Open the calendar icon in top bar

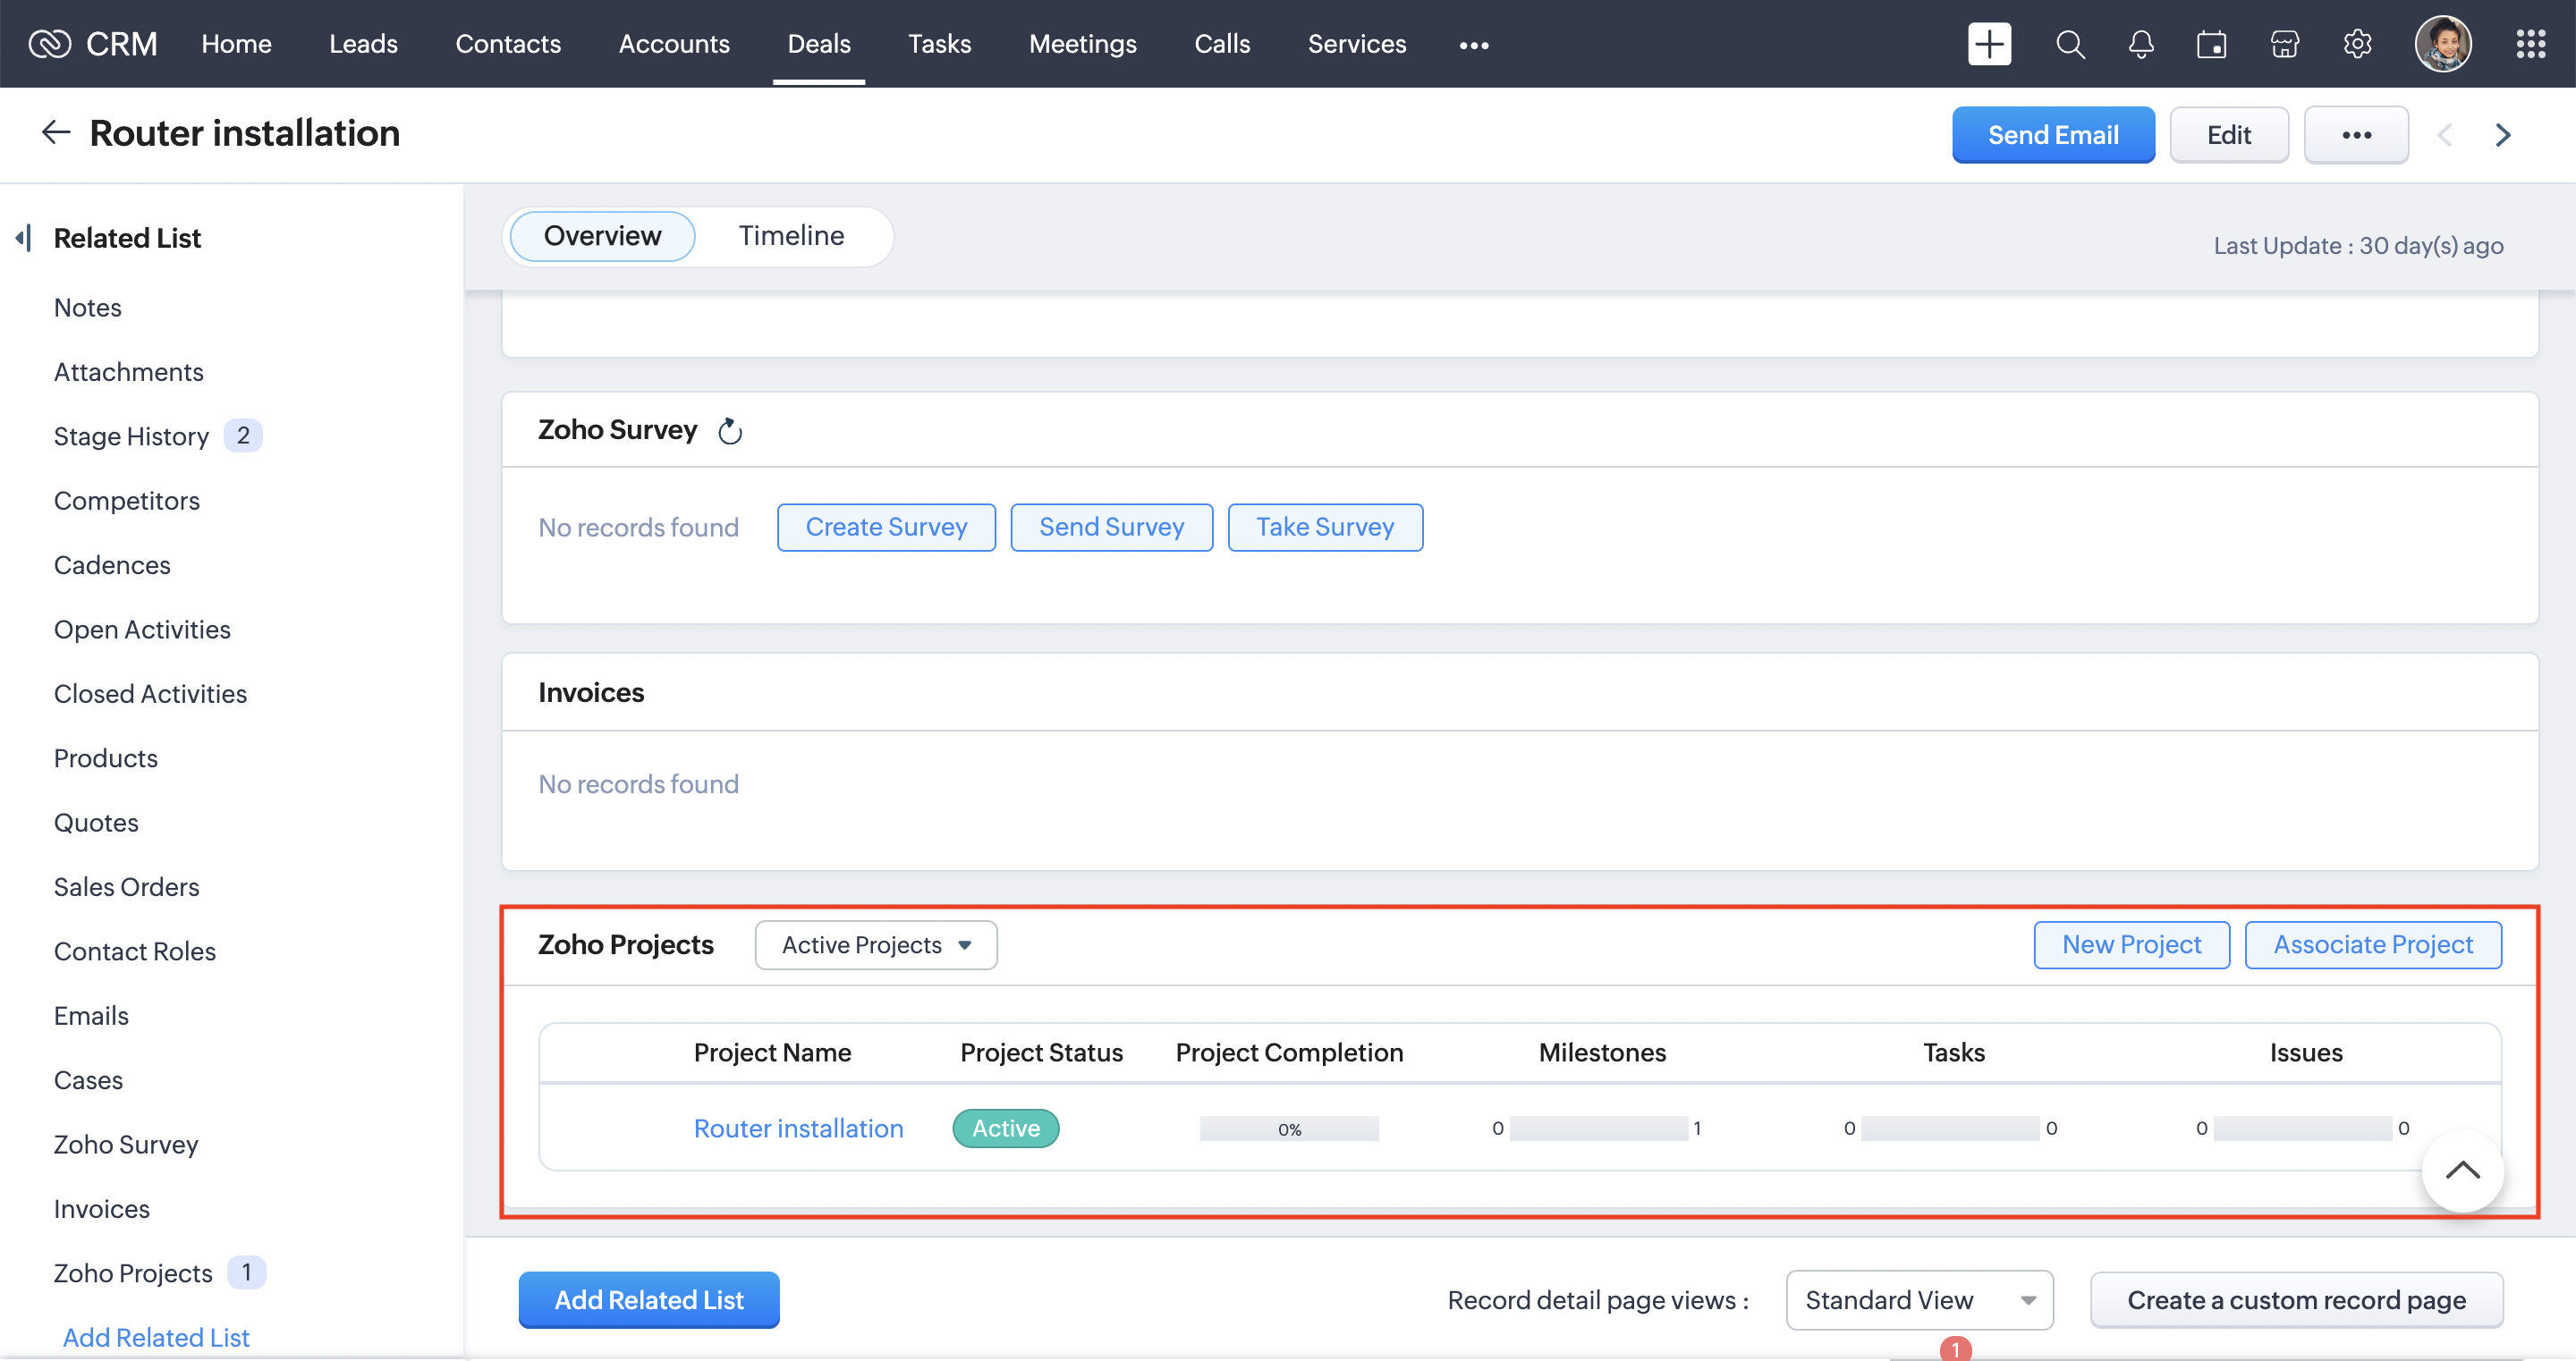click(2211, 44)
